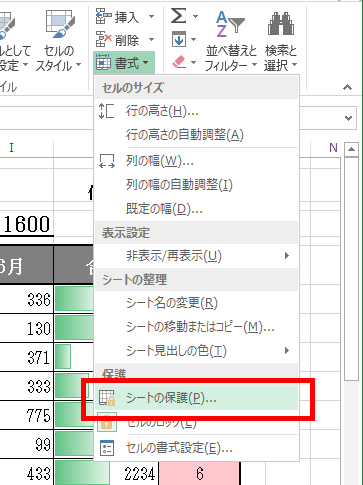Click the cell containing 1600
The image size is (363, 485).
pyautogui.click(x=27, y=224)
